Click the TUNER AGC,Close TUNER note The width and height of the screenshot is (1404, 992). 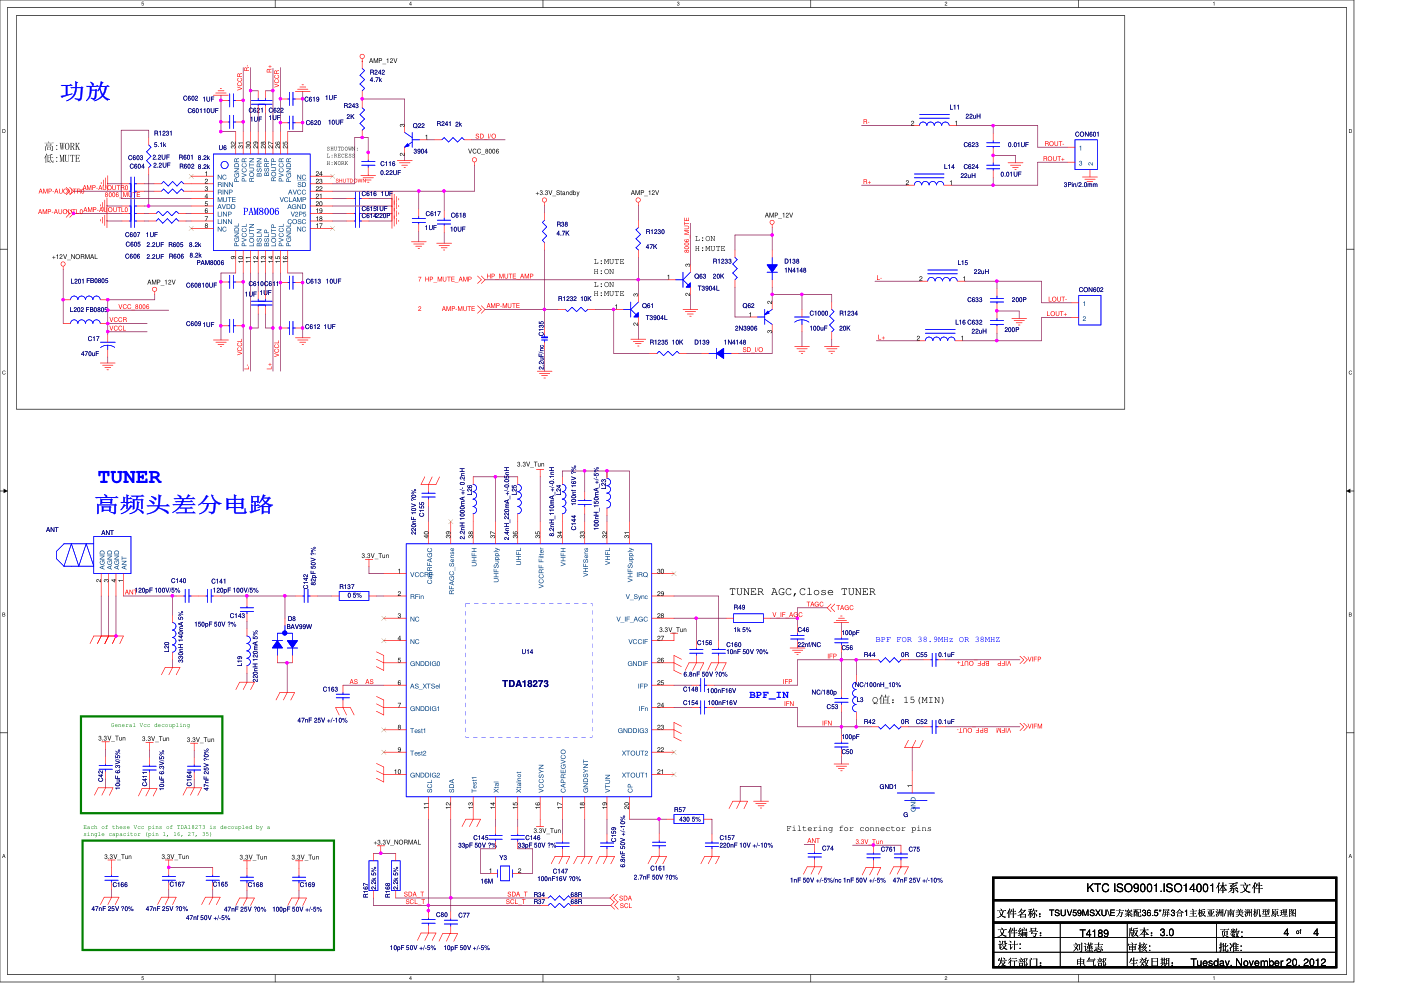[x=802, y=592]
